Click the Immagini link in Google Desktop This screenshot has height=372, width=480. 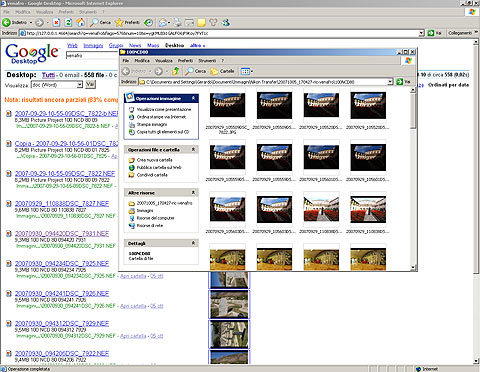(93, 45)
